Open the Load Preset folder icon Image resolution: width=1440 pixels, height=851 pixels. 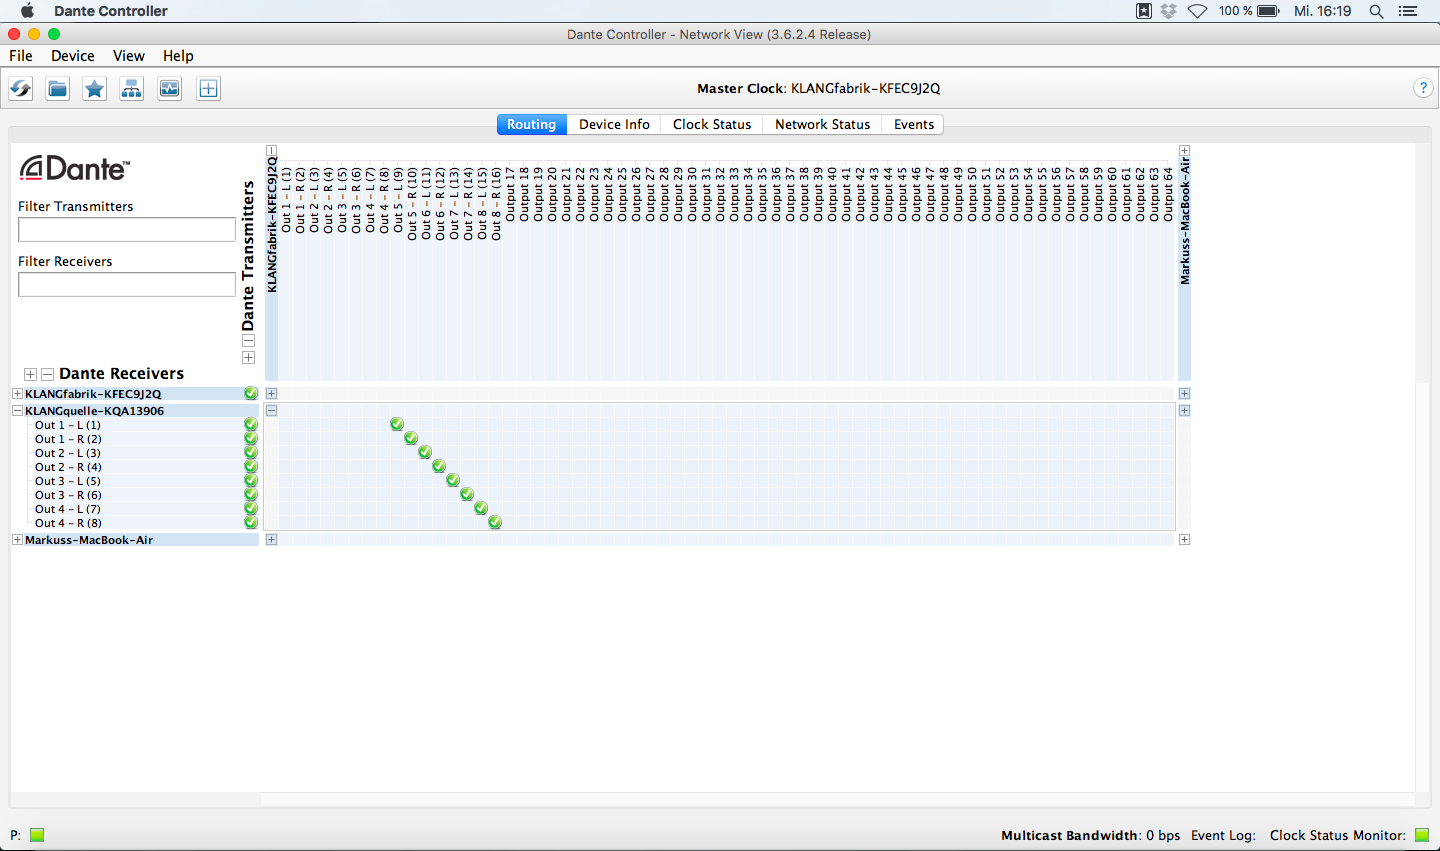pyautogui.click(x=58, y=89)
